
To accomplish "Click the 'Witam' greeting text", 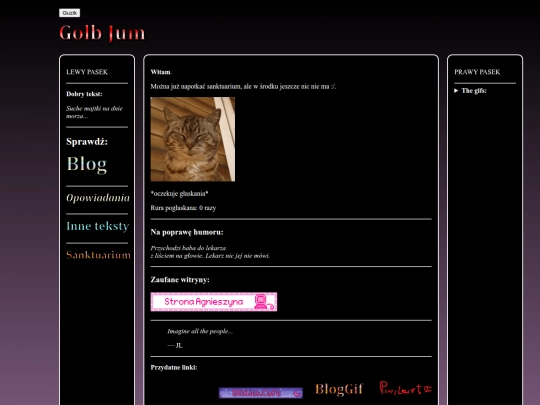I will click(161, 72).
